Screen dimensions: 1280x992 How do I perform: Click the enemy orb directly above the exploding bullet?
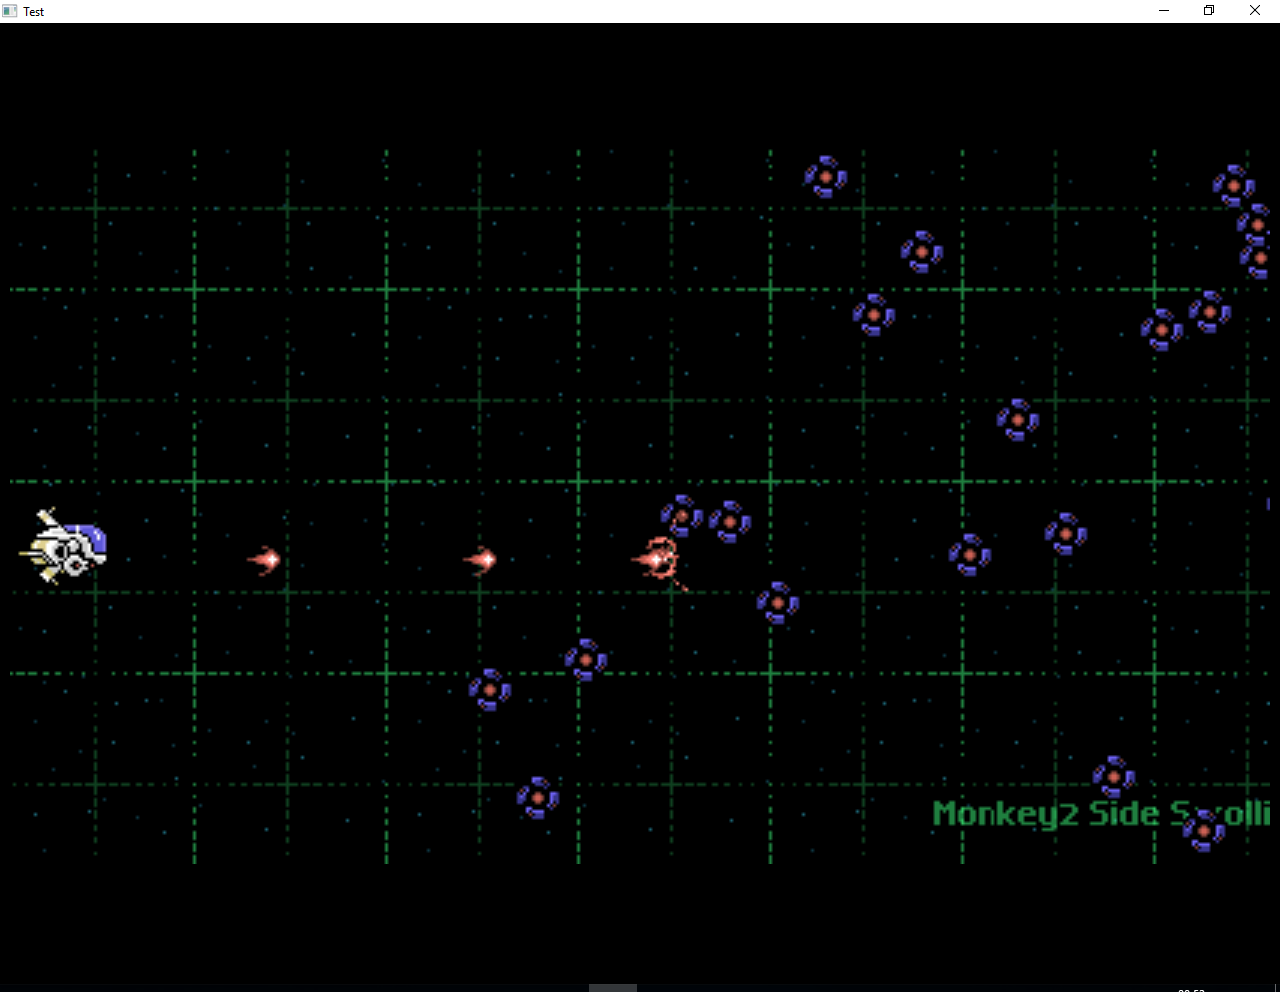point(682,516)
